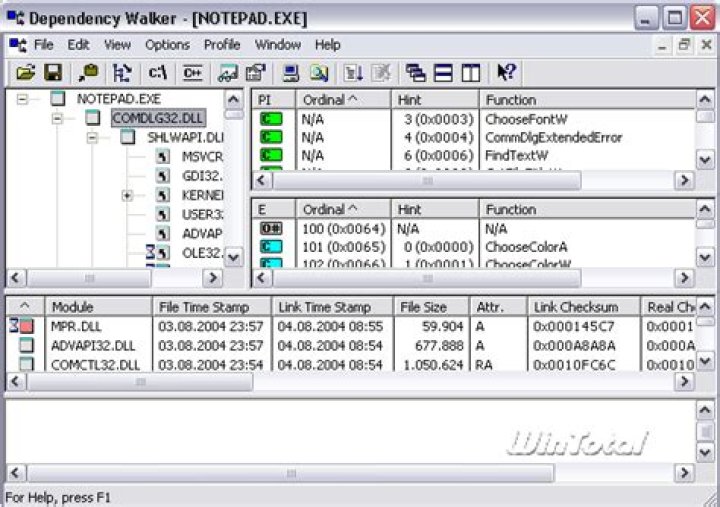Screen dimensions: 720x507
Task: Click the Save floppy disk icon
Action: point(53,73)
